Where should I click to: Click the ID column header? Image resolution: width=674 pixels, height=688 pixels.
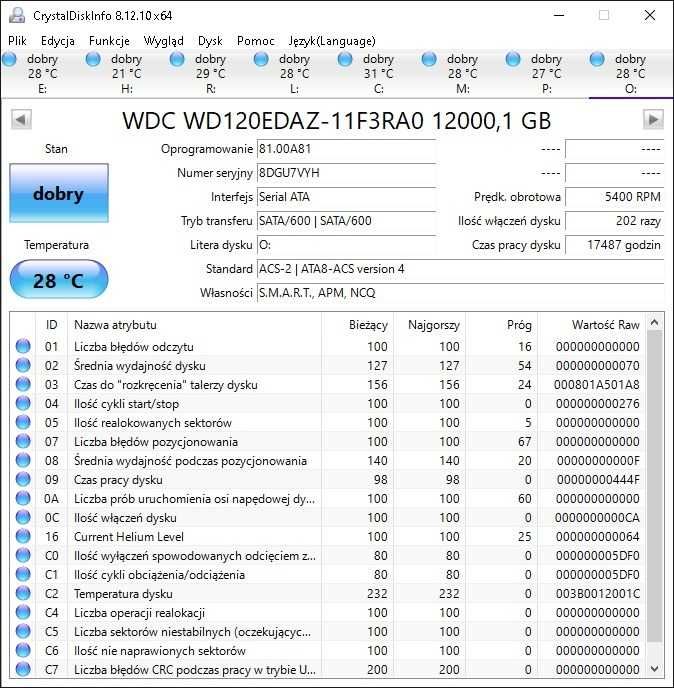51,325
